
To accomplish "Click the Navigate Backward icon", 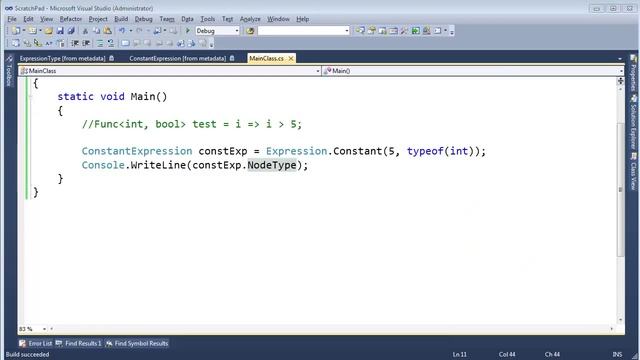I will [157, 31].
